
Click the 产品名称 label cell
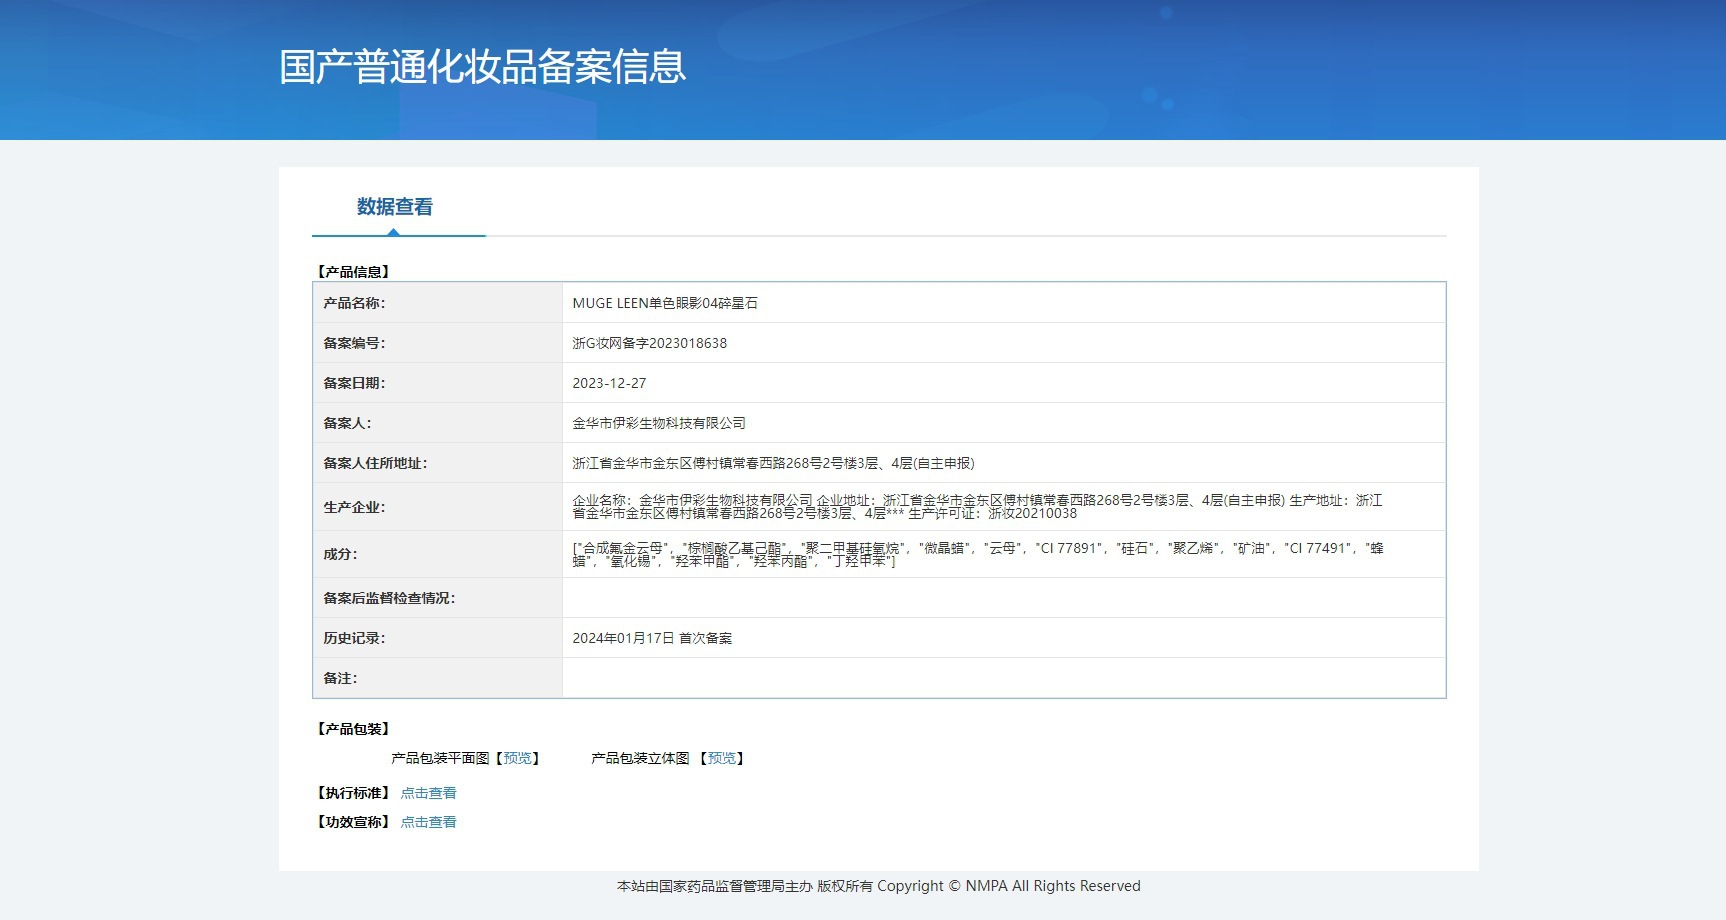click(x=438, y=303)
